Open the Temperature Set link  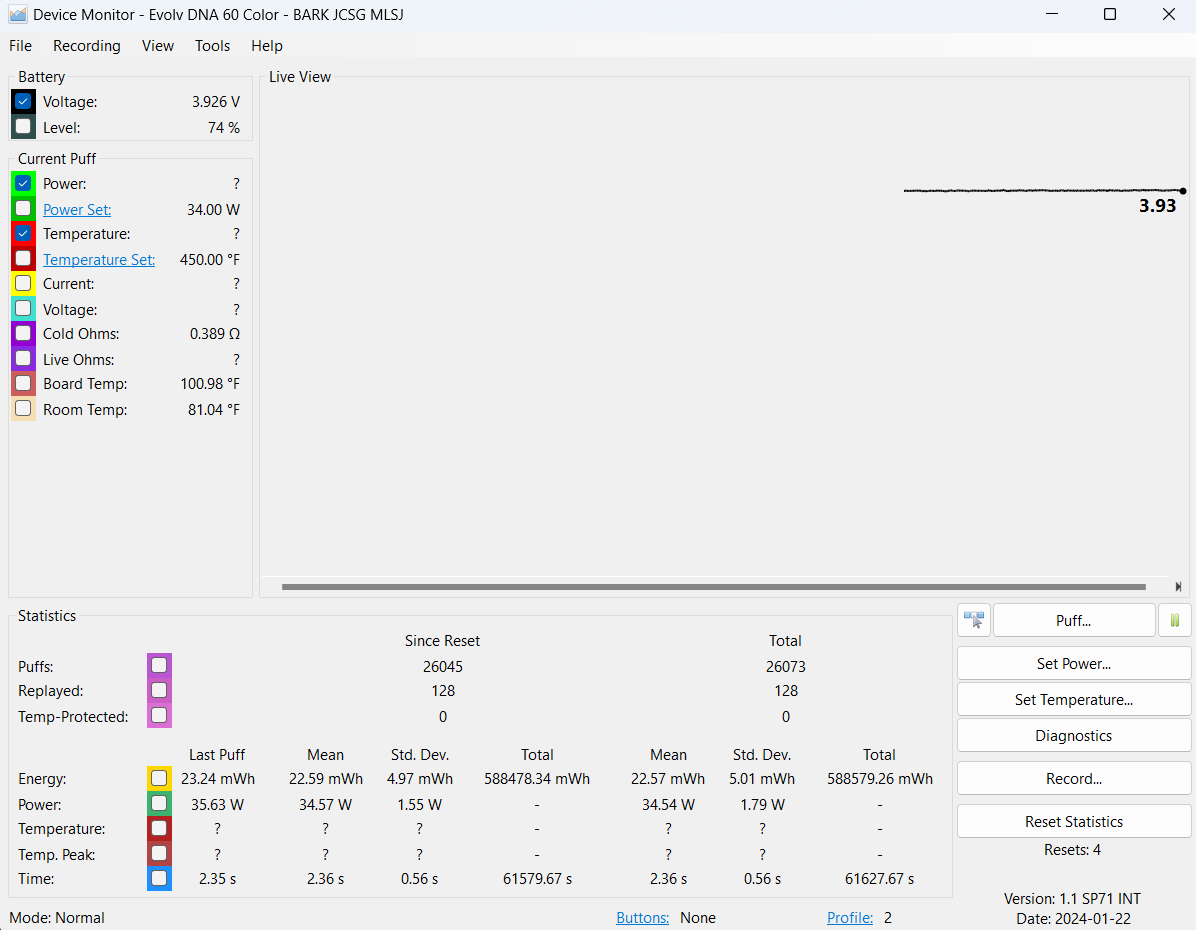(99, 260)
